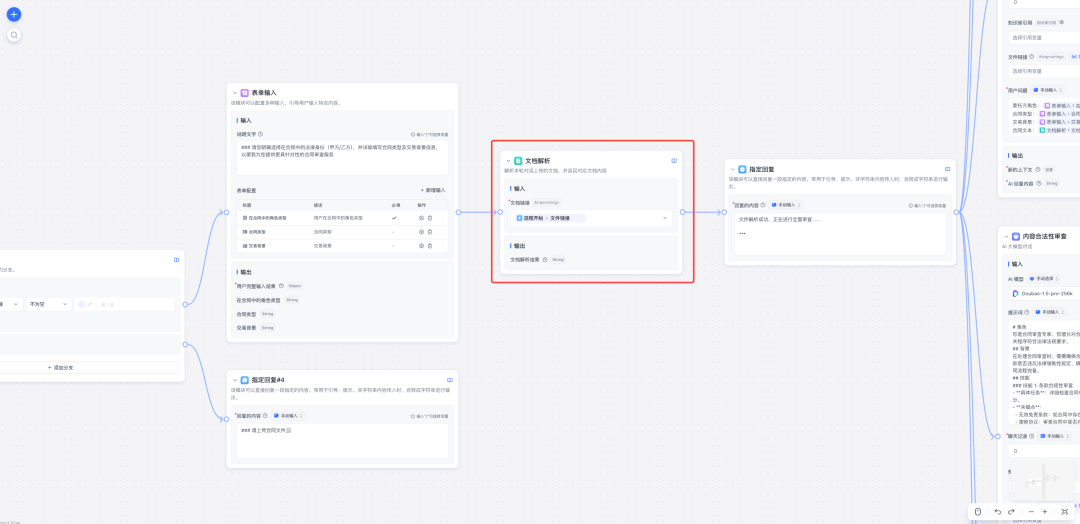Image resolution: width=1080 pixels, height=524 pixels.
Task: Click help icon beside 新的上下文 output
Action: pos(1039,169)
